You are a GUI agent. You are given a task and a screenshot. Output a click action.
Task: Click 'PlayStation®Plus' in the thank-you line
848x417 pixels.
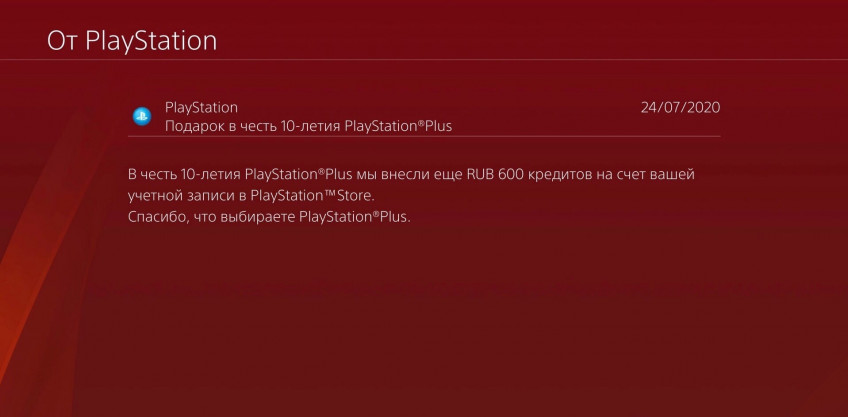[355, 217]
